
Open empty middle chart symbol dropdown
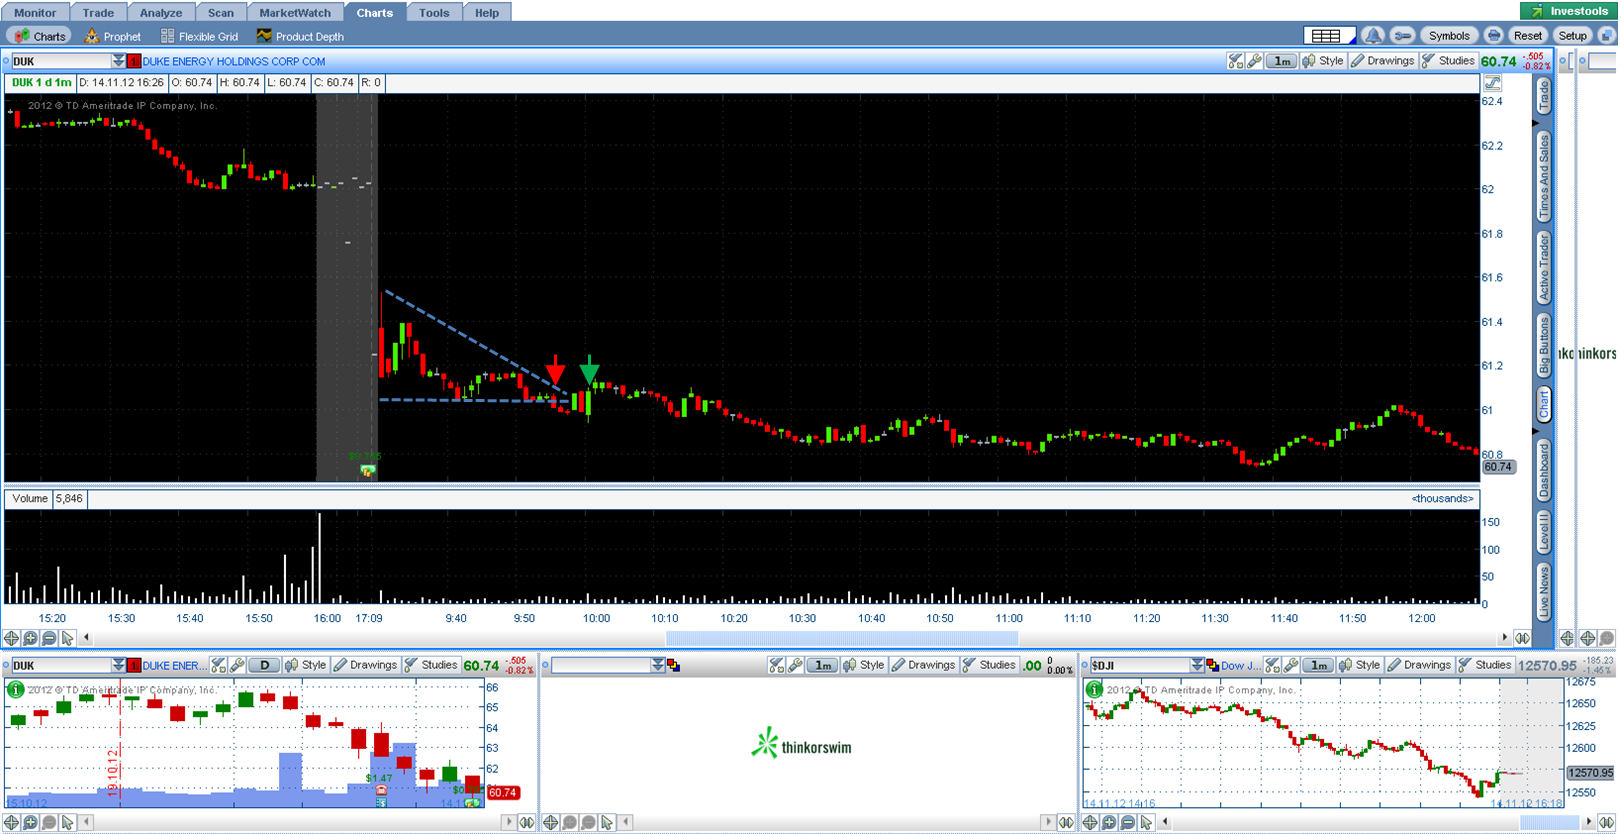click(x=657, y=665)
